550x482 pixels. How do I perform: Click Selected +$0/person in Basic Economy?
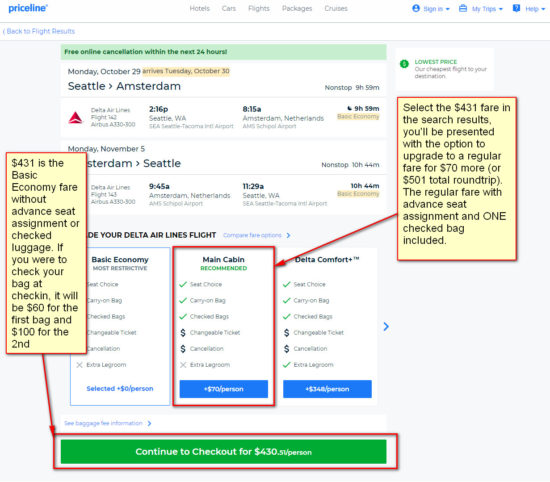120,389
